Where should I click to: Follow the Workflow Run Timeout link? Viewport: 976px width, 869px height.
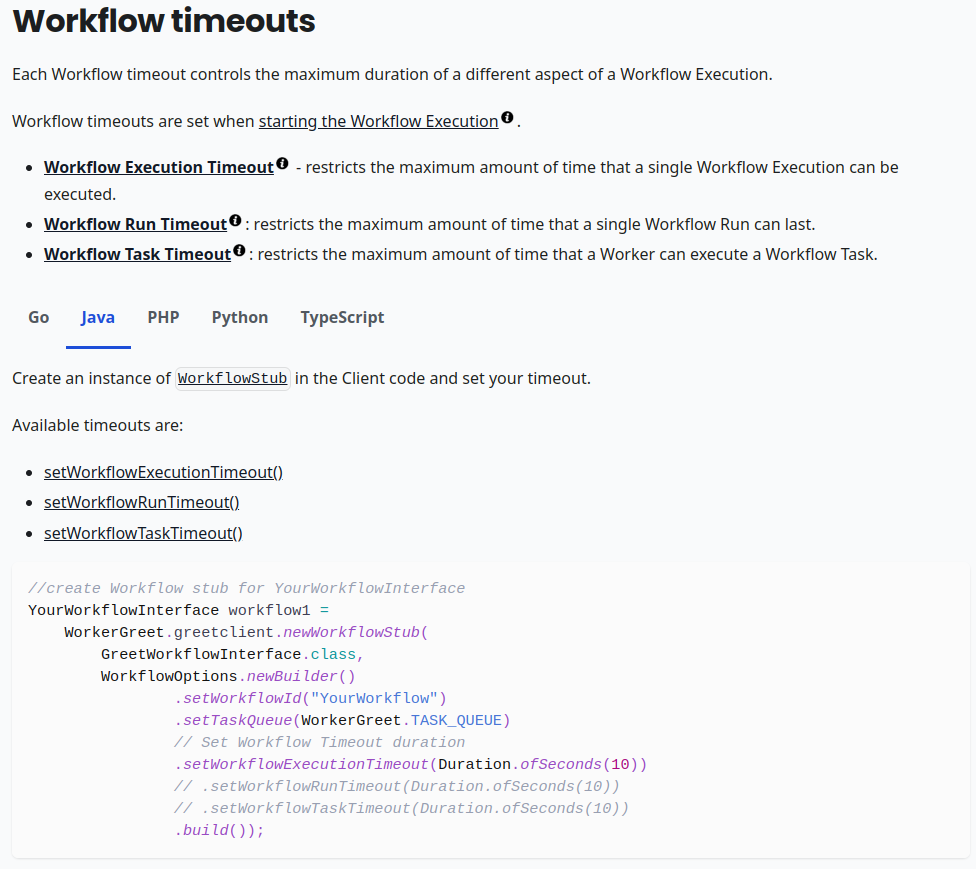(132, 223)
